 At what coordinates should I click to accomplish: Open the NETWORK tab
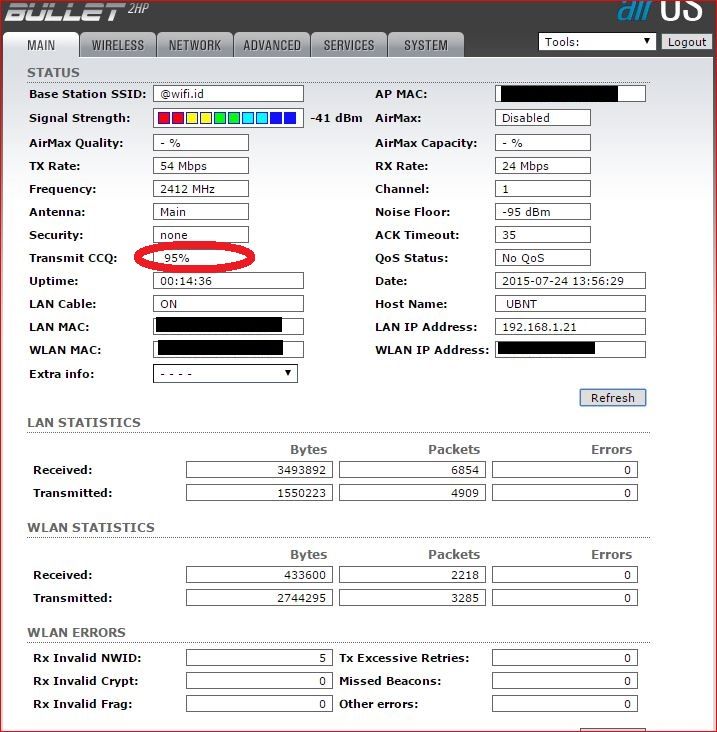(195, 45)
